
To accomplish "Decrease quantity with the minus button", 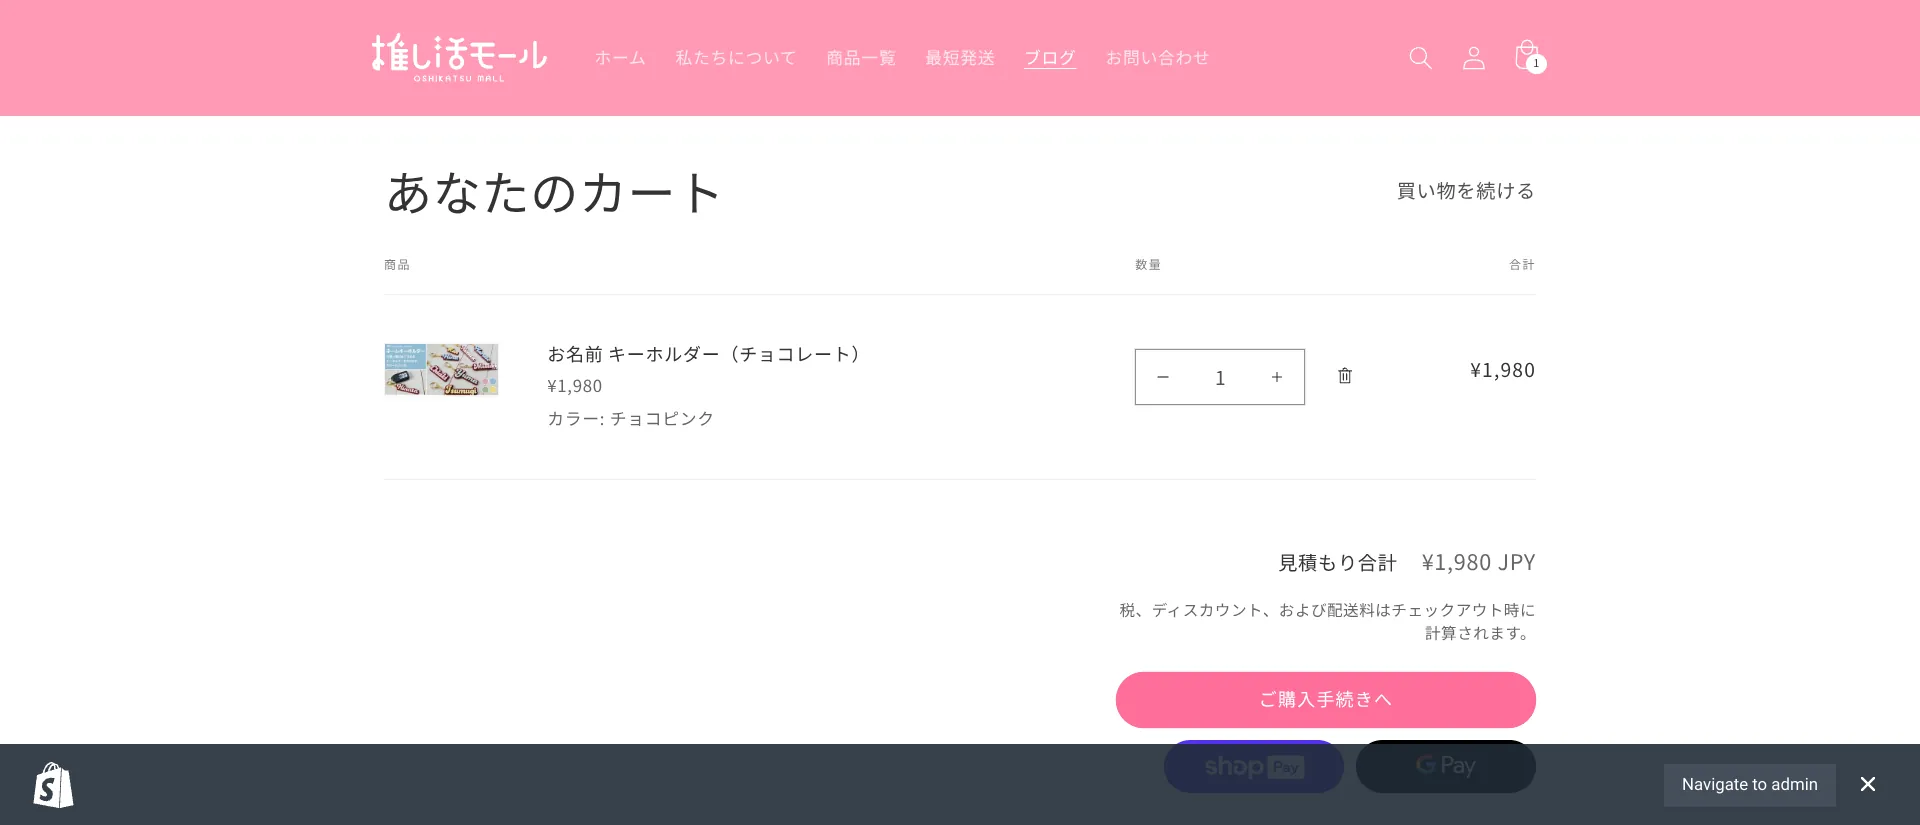I will pos(1163,377).
